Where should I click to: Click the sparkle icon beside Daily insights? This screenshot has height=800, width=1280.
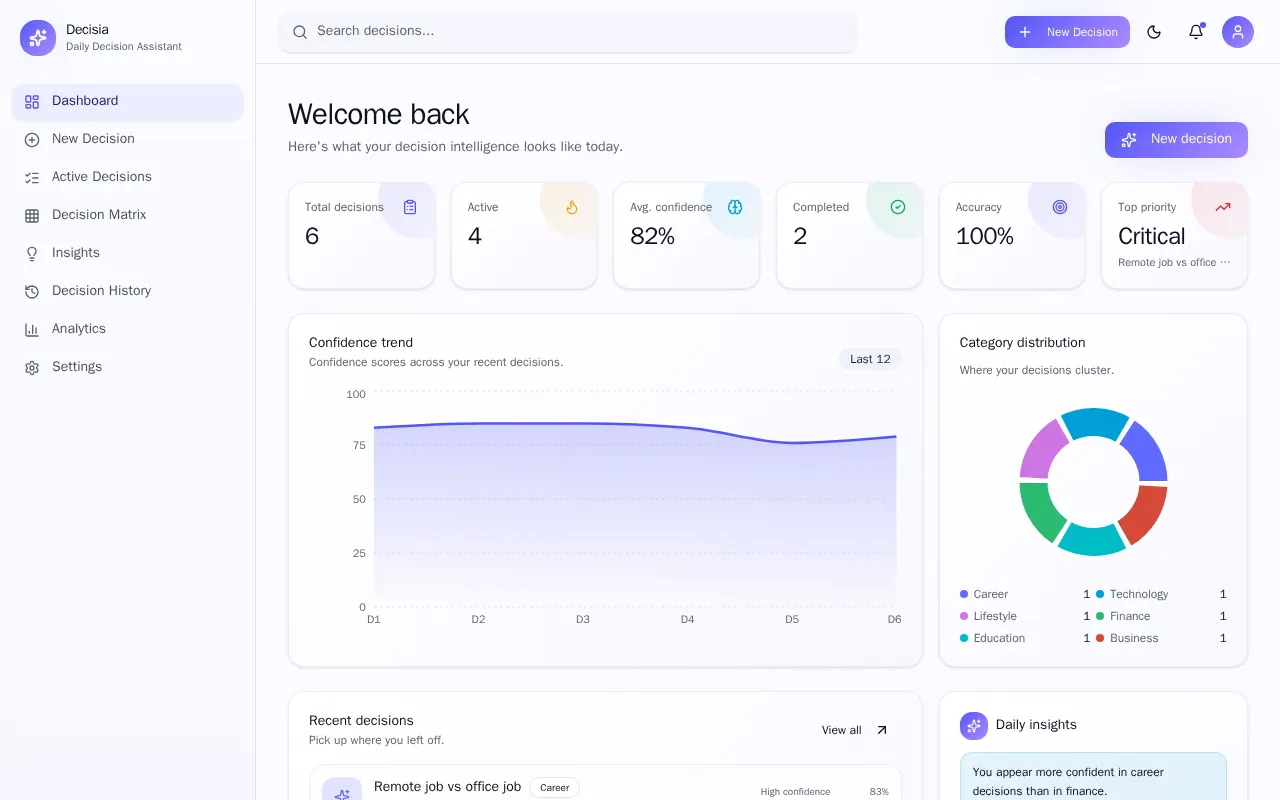(974, 726)
